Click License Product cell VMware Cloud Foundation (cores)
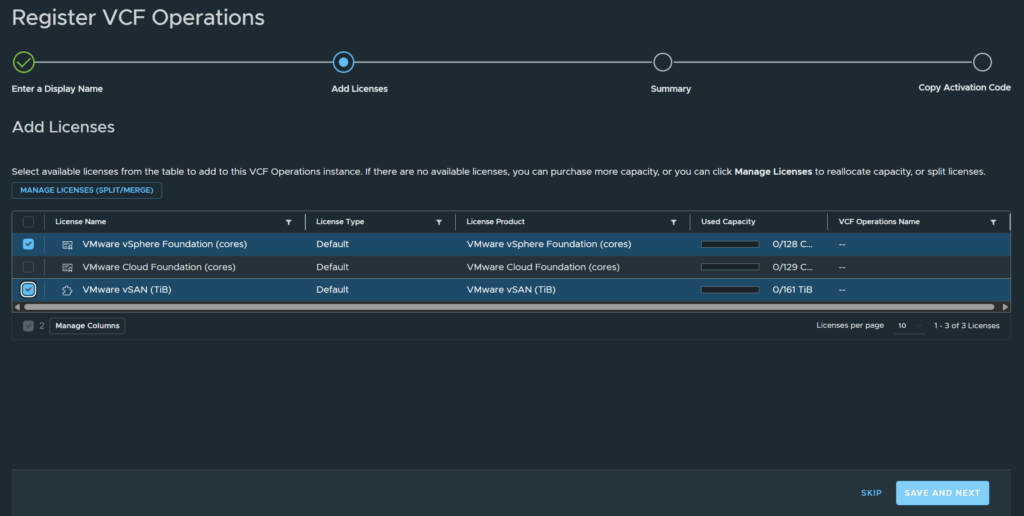 pyautogui.click(x=543, y=267)
